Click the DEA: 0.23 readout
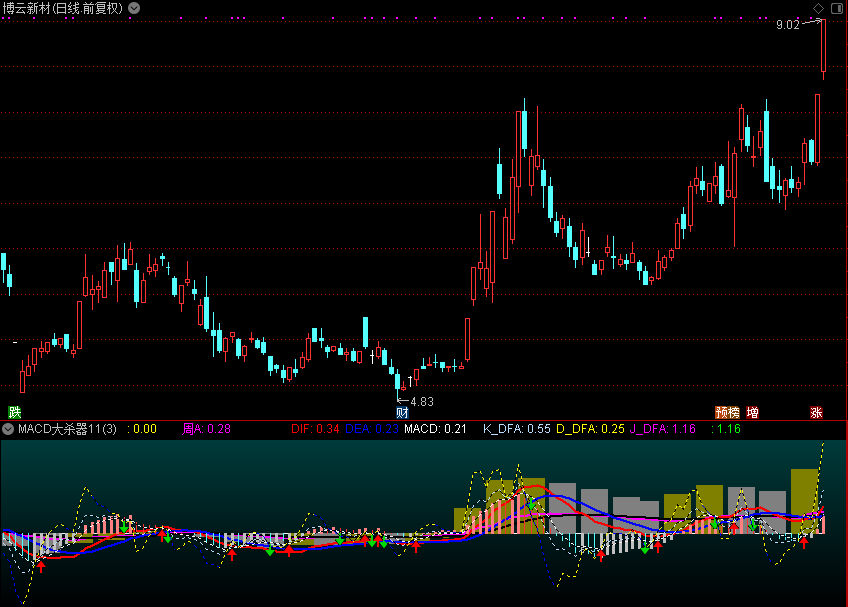Image resolution: width=848 pixels, height=607 pixels. 372,429
